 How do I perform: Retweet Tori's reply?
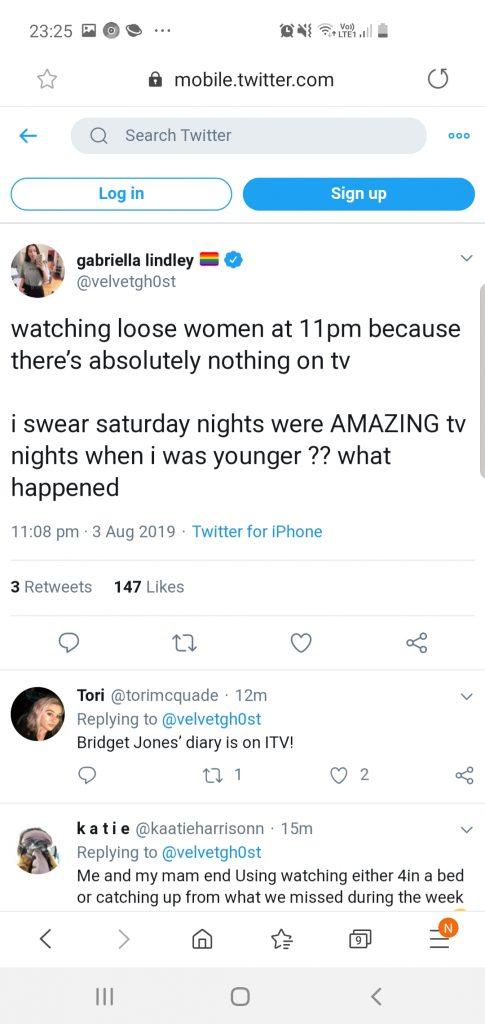[x=213, y=775]
